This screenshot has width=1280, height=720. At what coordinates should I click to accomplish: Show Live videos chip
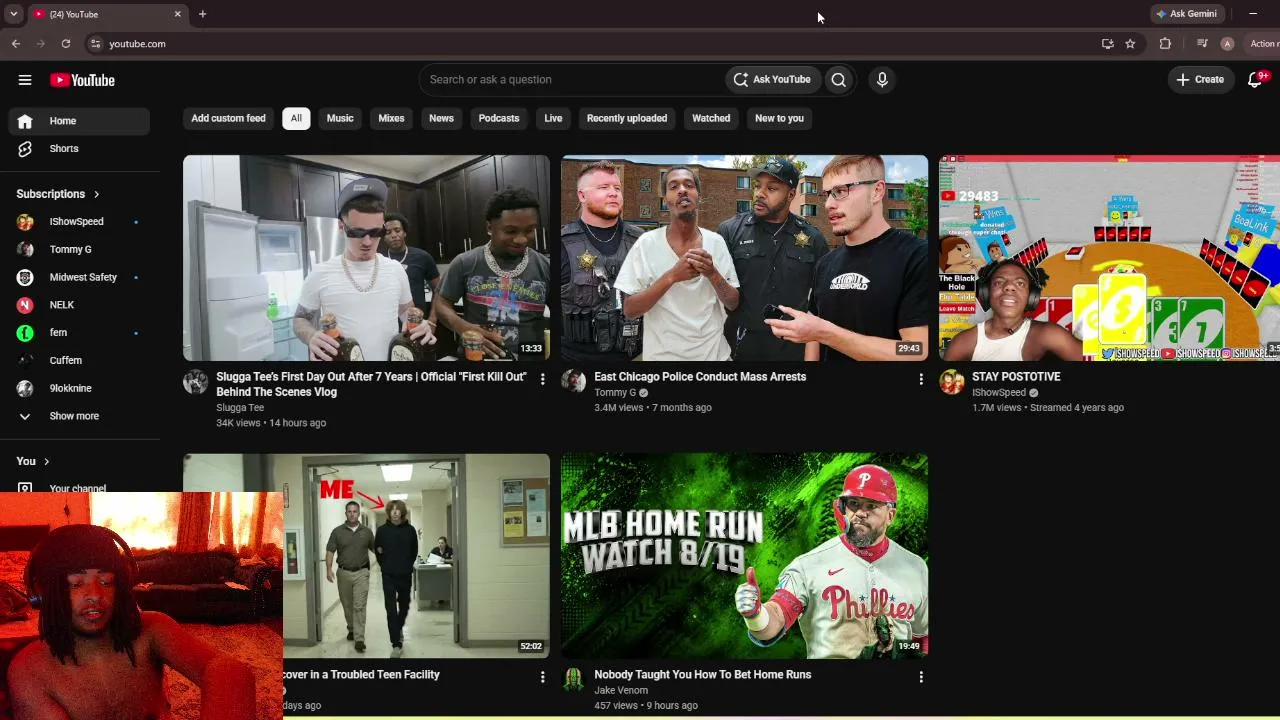(x=553, y=118)
